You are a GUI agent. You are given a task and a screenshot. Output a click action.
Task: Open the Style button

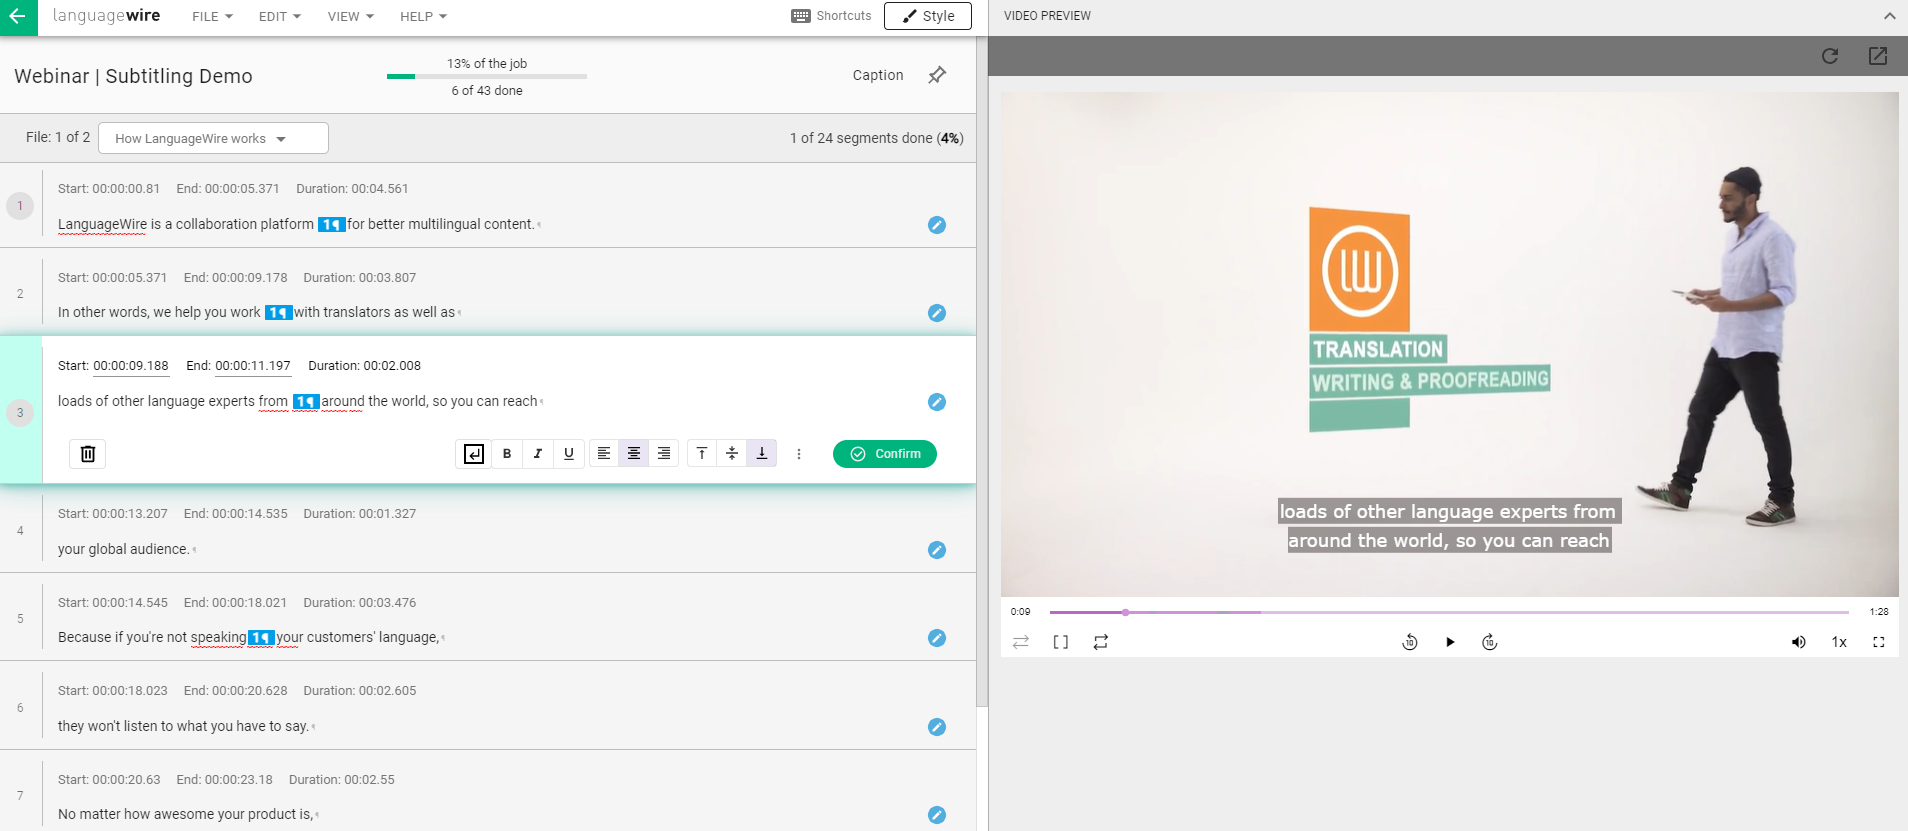(927, 16)
